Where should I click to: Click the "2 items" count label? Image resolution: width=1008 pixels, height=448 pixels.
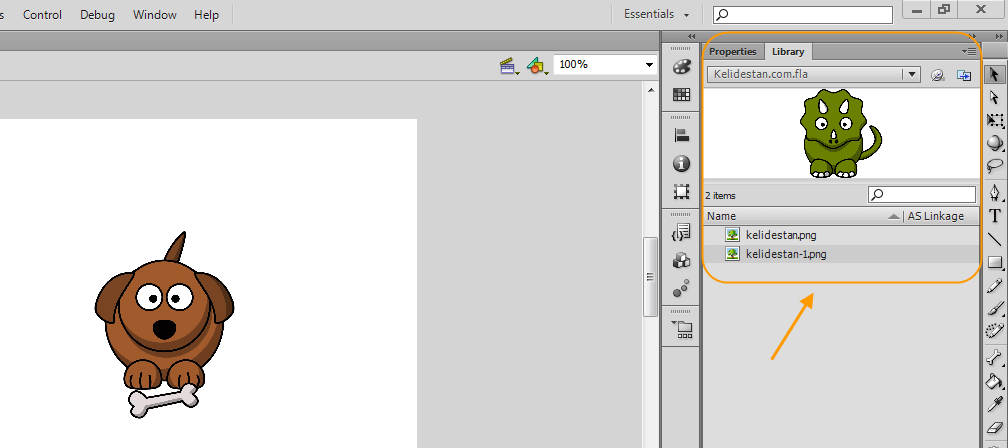[x=720, y=195]
